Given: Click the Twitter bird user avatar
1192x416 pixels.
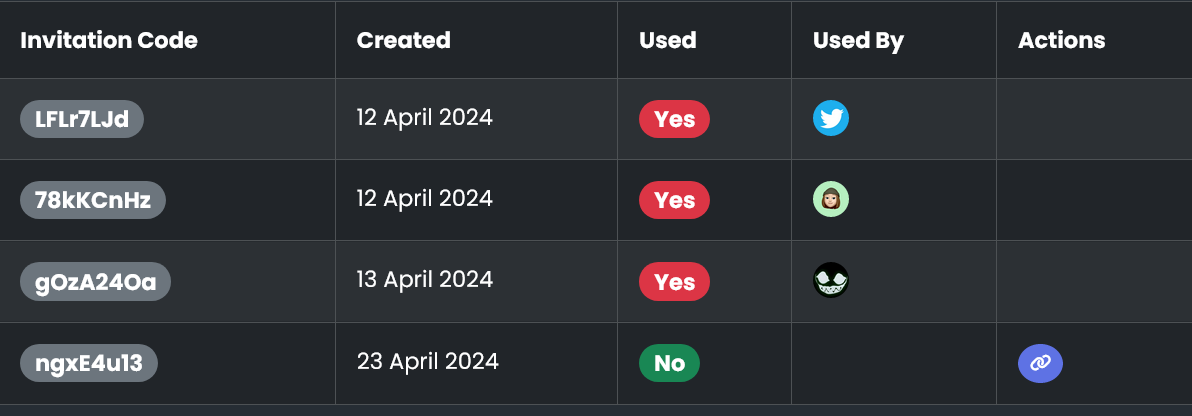Looking at the screenshot, I should coord(831,119).
